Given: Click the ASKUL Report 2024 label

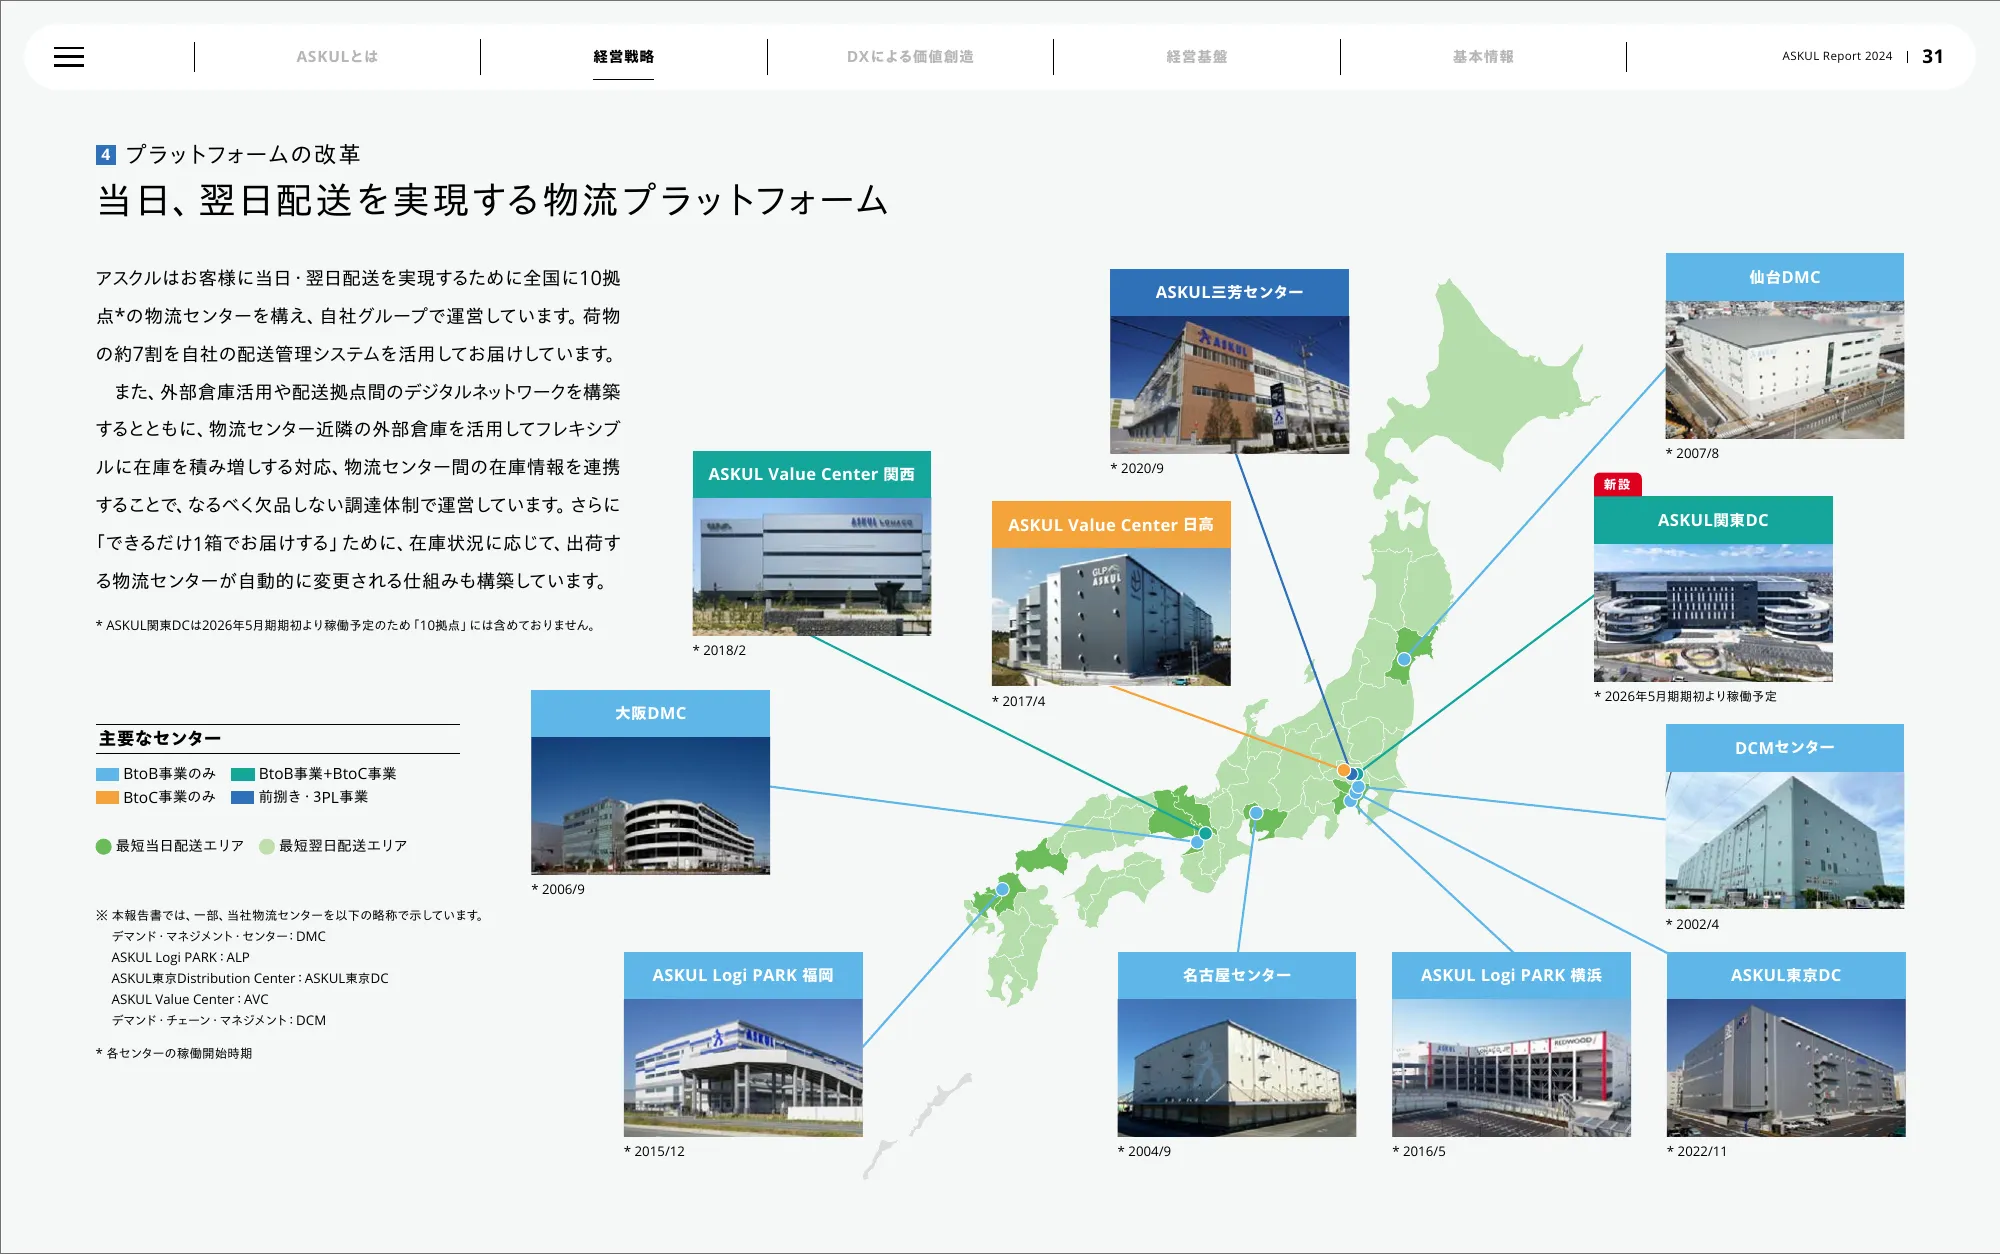Looking at the screenshot, I should [1837, 57].
